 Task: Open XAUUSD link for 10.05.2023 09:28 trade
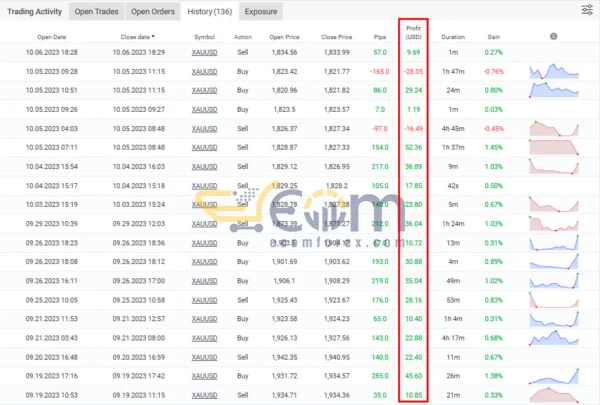click(x=204, y=72)
